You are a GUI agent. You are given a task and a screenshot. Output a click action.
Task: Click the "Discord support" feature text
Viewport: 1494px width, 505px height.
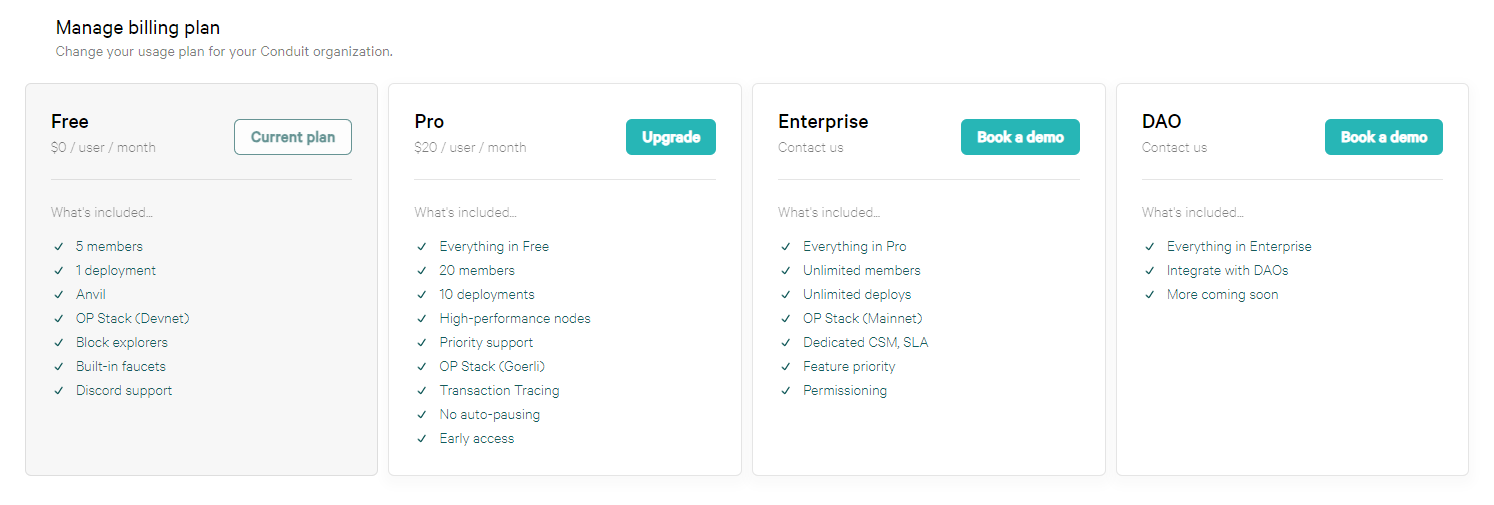click(124, 391)
